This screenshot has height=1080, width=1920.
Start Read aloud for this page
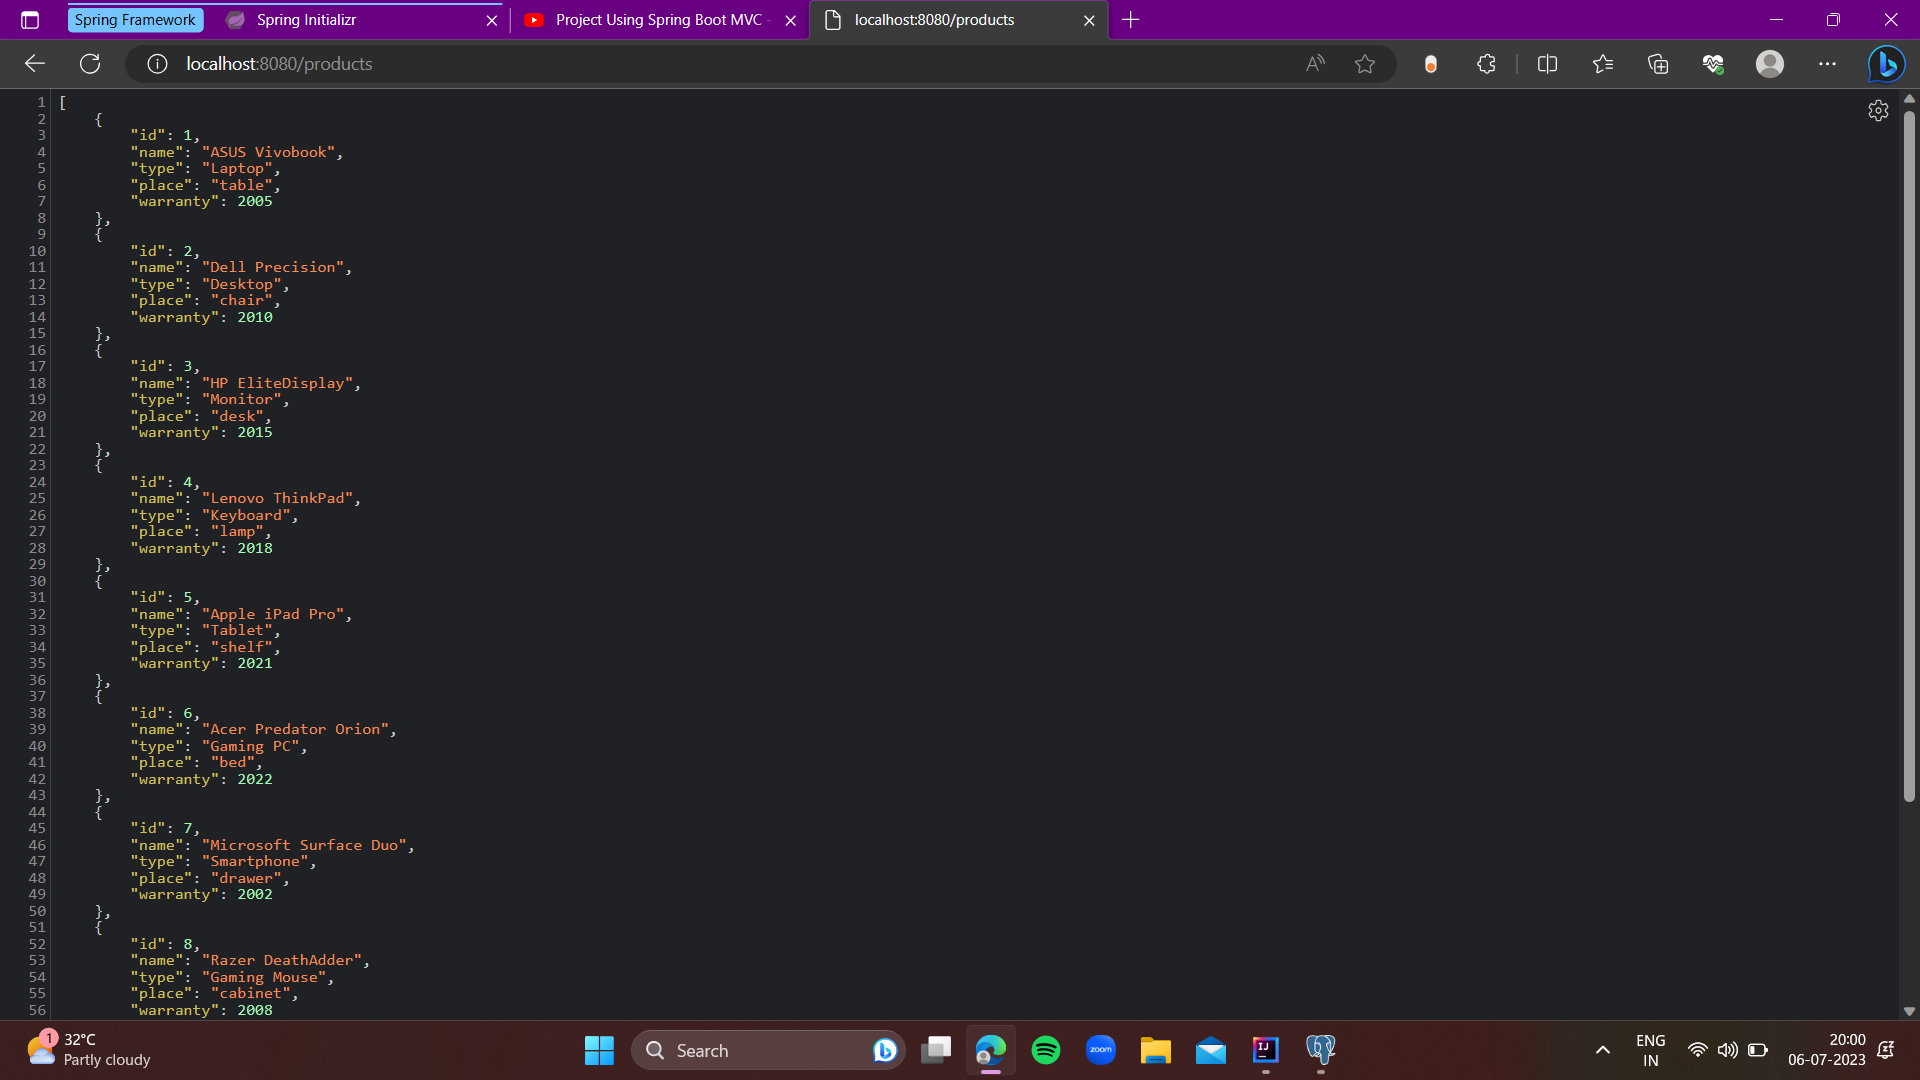[x=1314, y=63]
